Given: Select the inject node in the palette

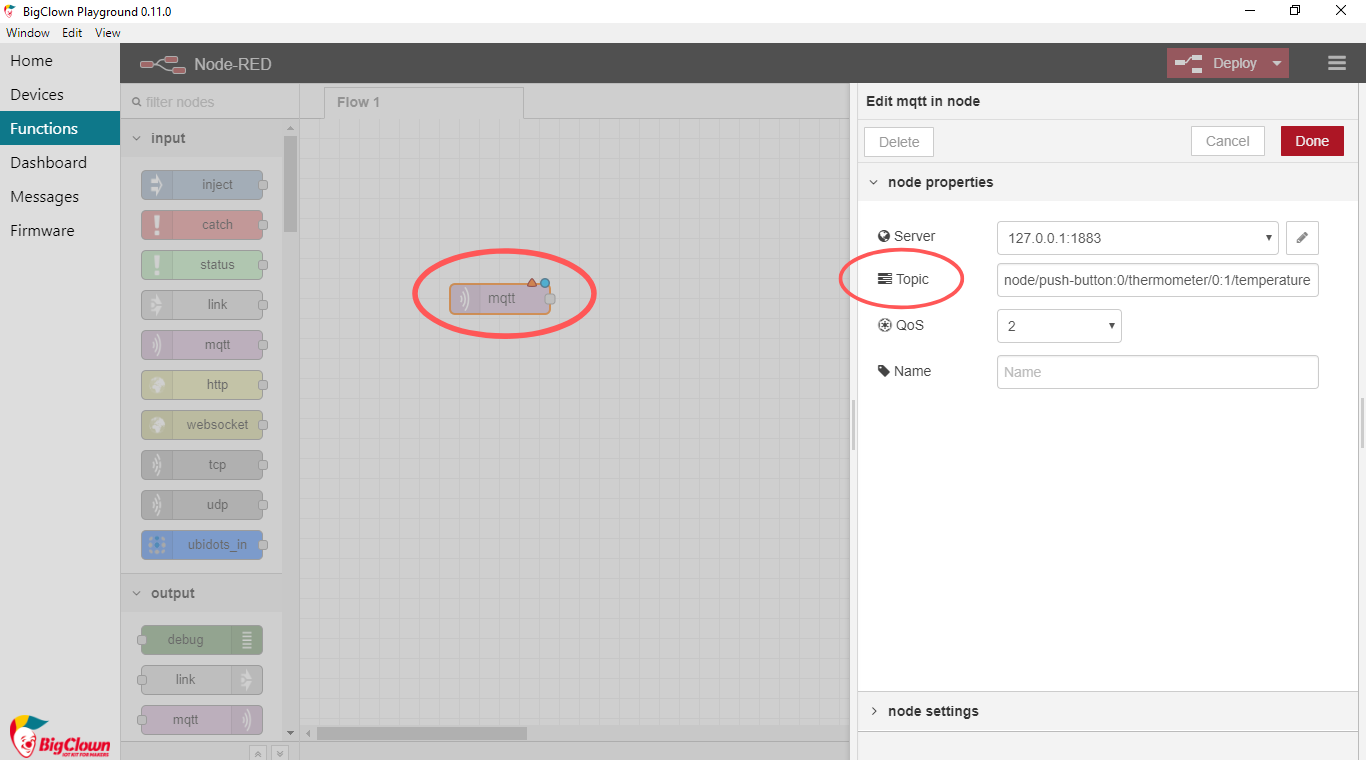Looking at the screenshot, I should coord(202,185).
